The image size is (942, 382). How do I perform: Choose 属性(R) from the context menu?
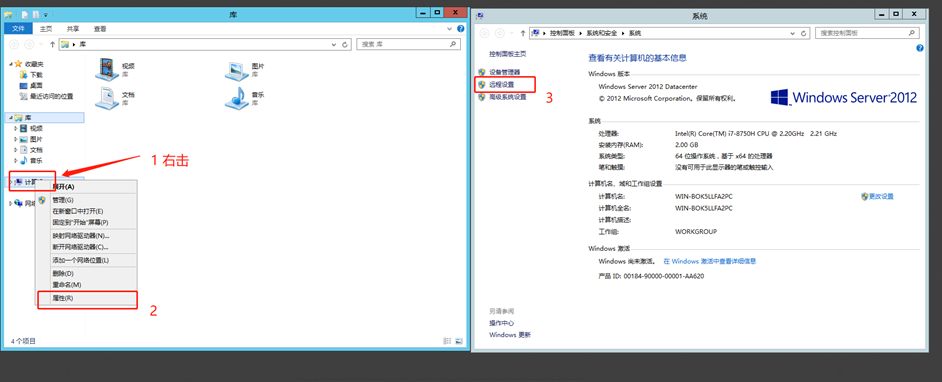click(87, 298)
